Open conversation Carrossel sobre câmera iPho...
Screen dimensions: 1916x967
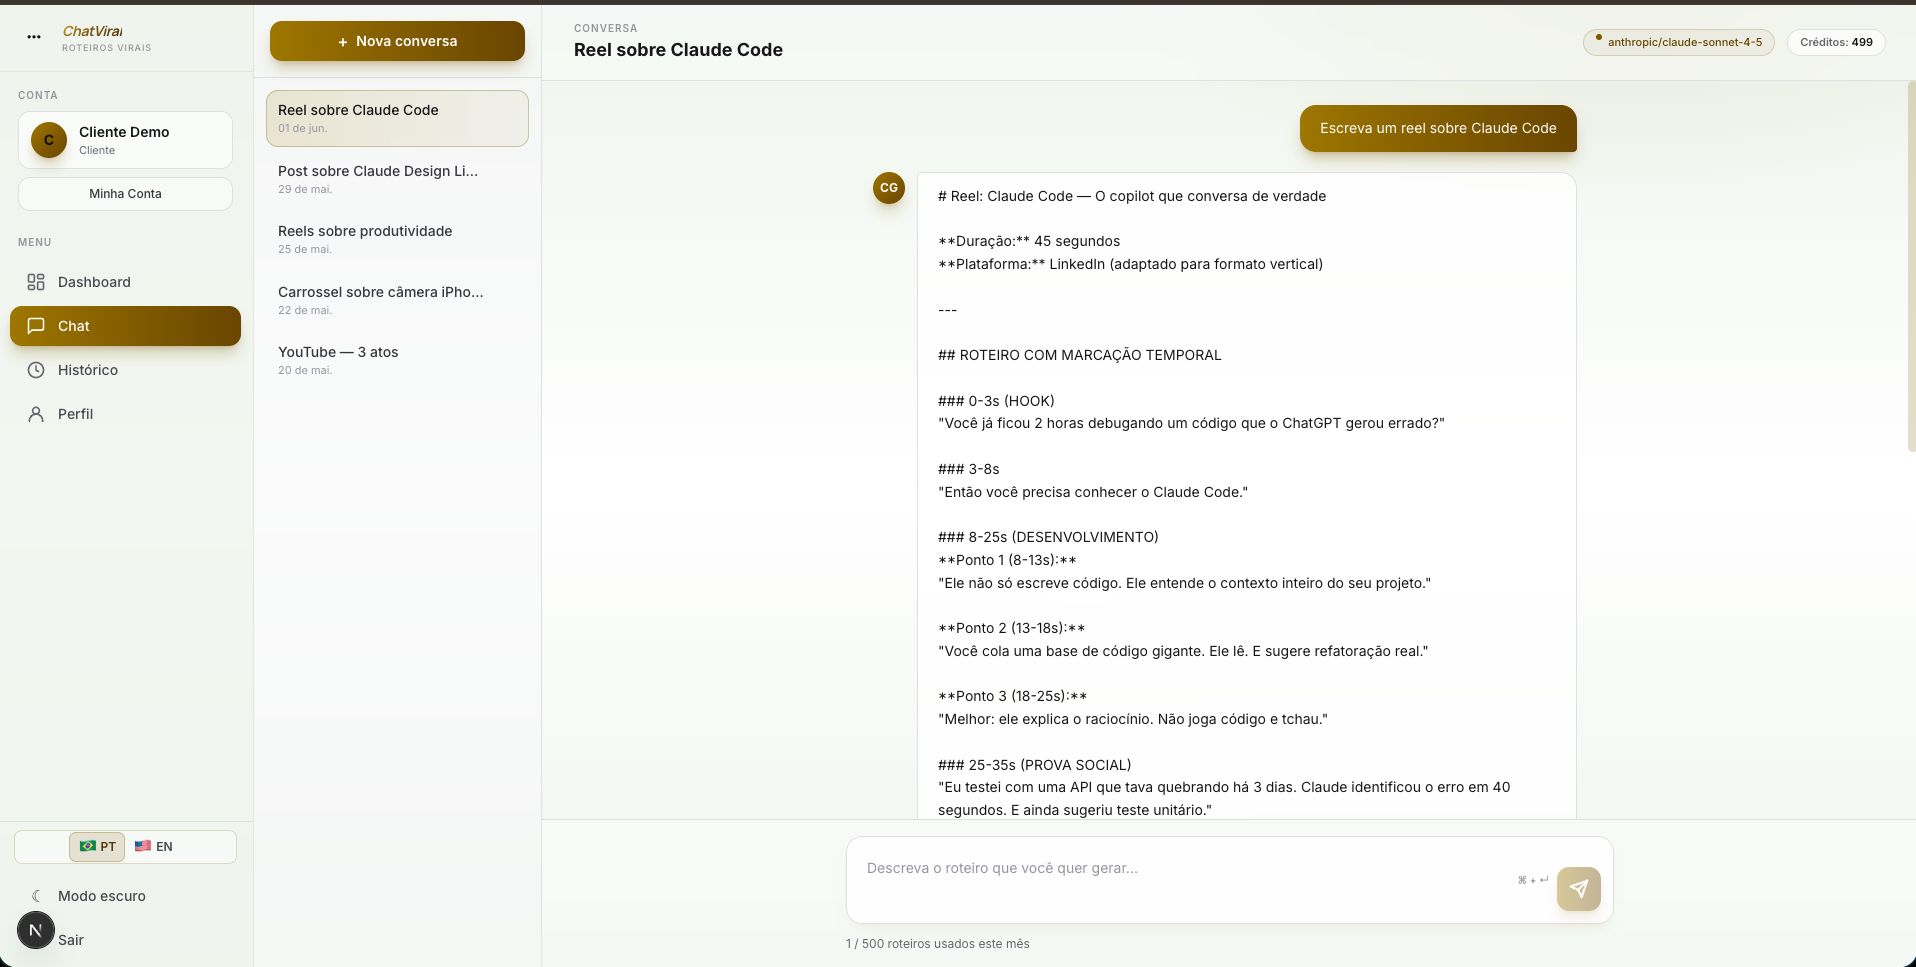[x=397, y=300]
